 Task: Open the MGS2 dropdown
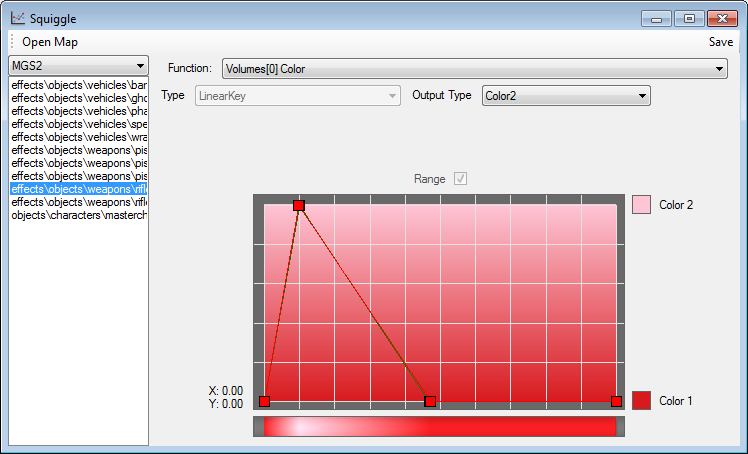click(x=78, y=65)
